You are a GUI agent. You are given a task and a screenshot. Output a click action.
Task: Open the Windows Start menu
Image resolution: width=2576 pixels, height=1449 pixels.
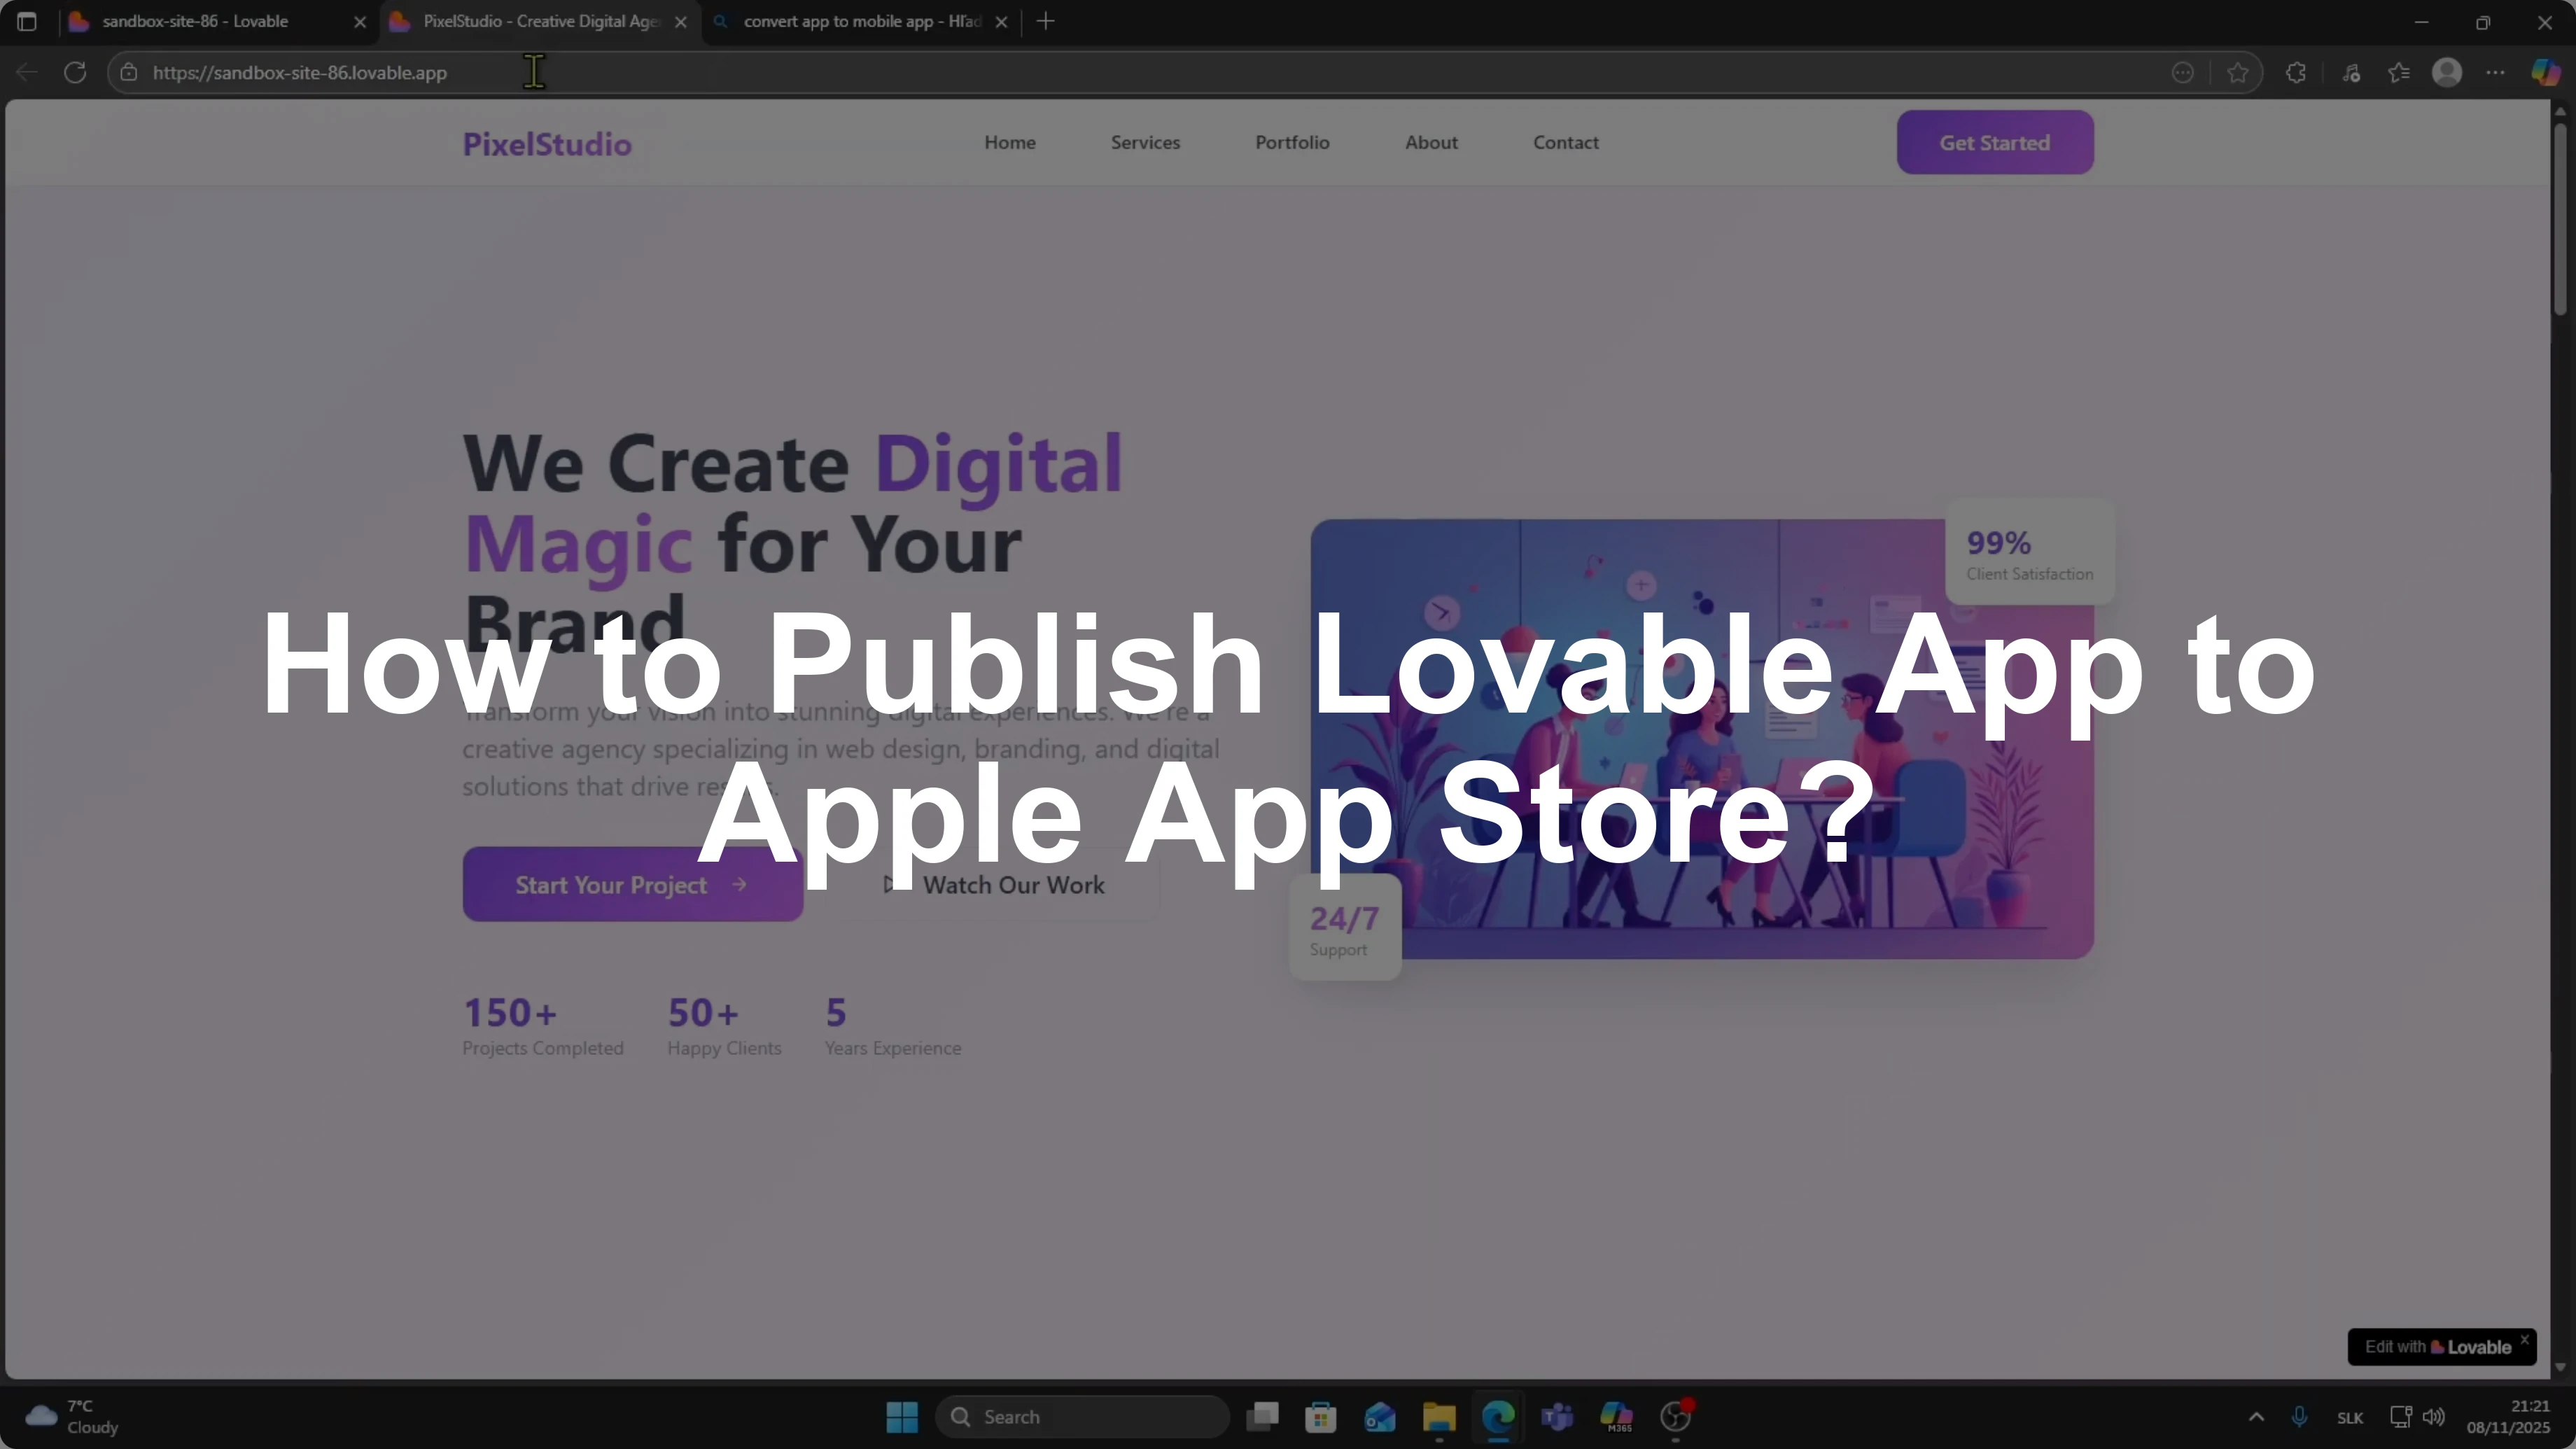click(902, 1416)
